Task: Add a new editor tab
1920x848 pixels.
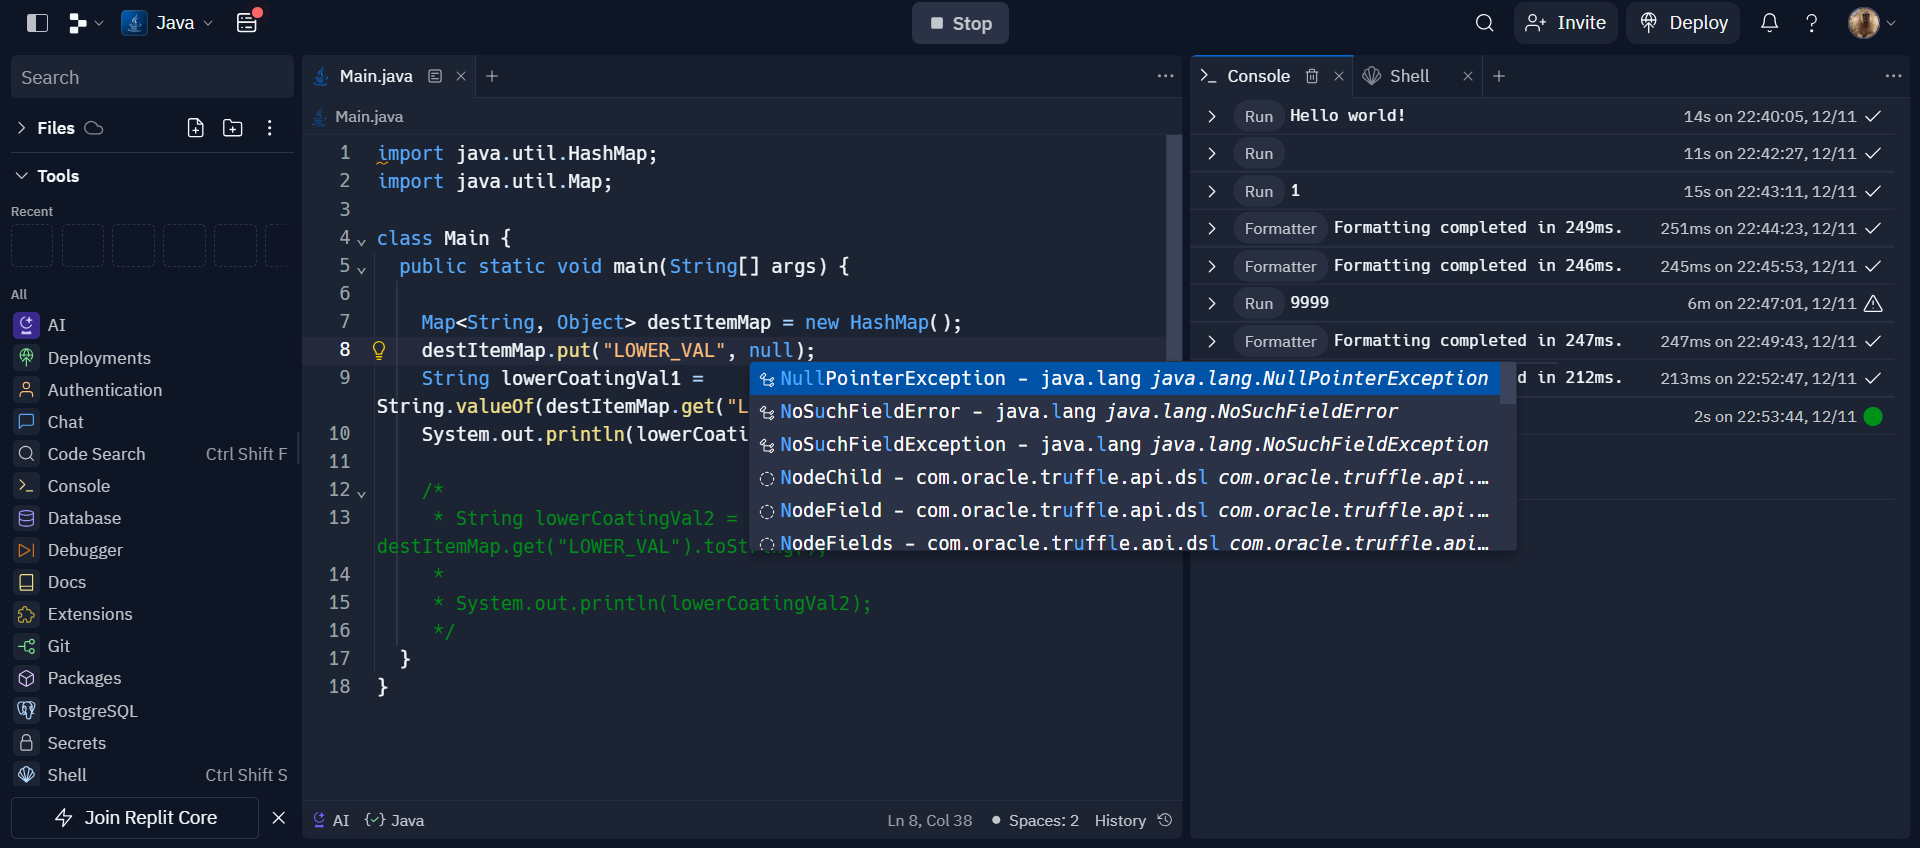Action: (492, 76)
